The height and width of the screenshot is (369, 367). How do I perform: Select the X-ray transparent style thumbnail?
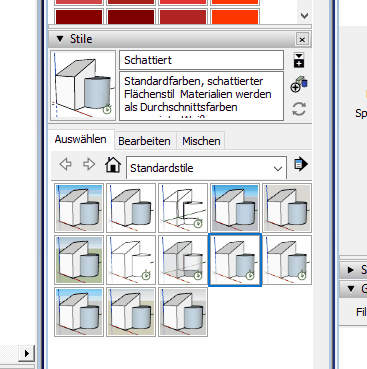(183, 260)
